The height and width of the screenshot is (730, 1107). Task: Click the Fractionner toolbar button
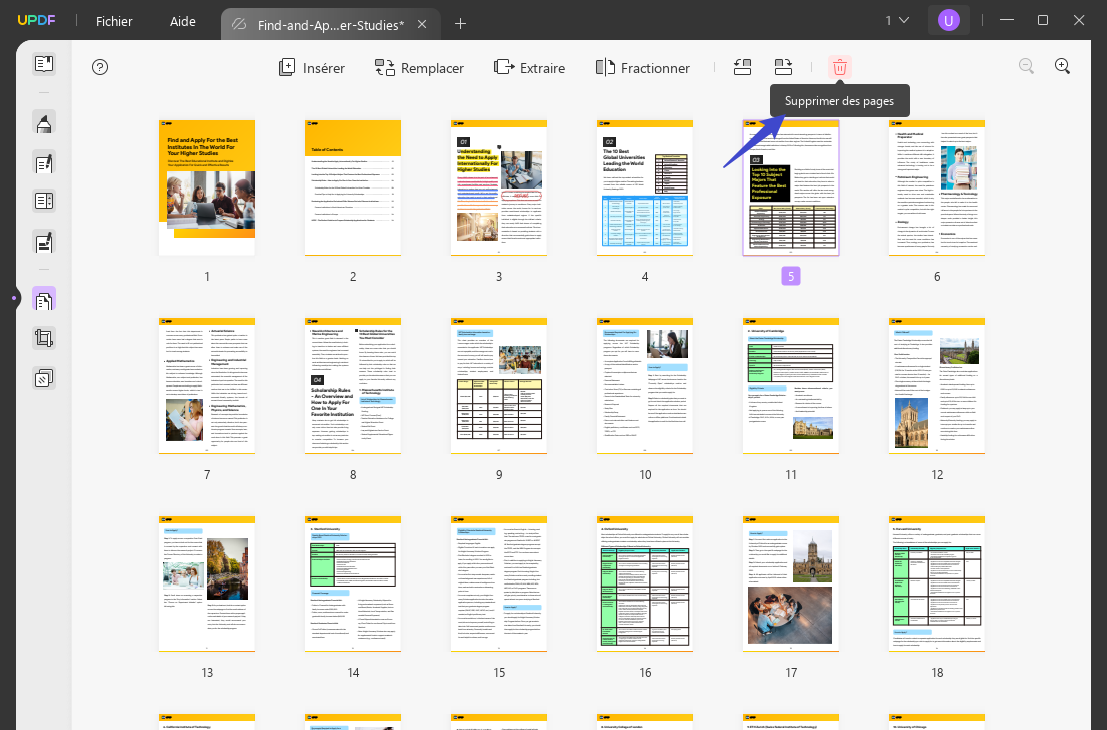pos(642,68)
